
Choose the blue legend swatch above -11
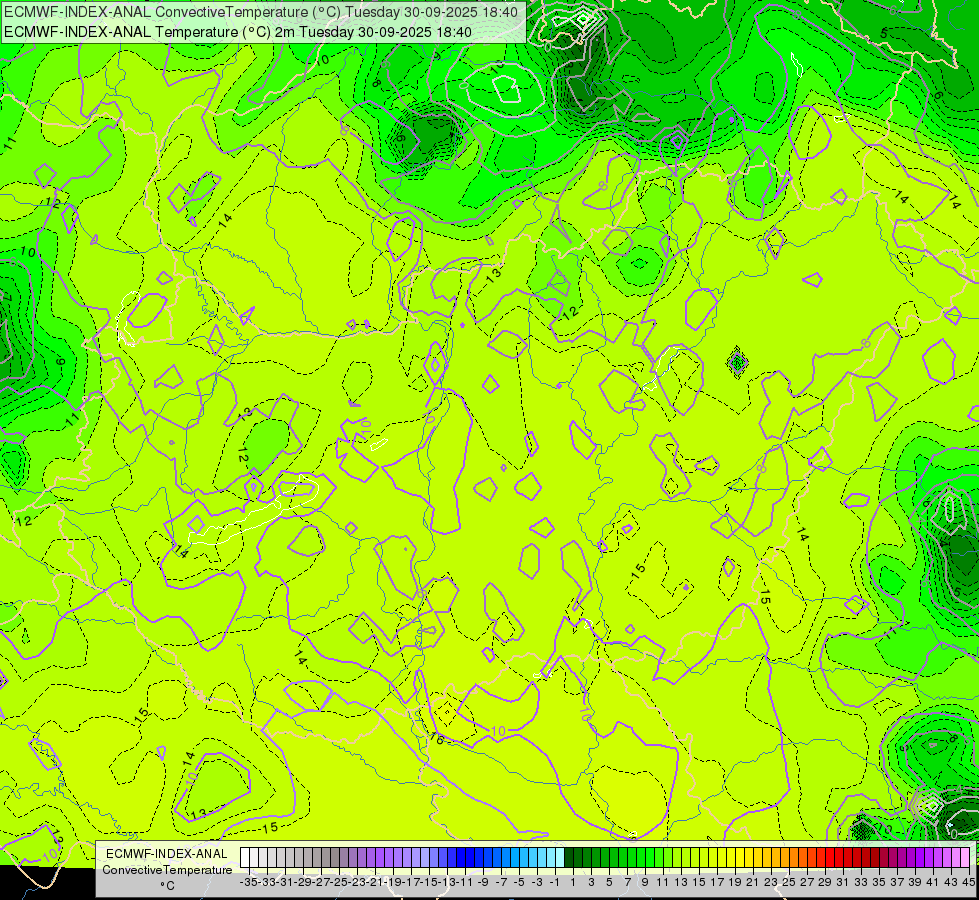point(461,858)
